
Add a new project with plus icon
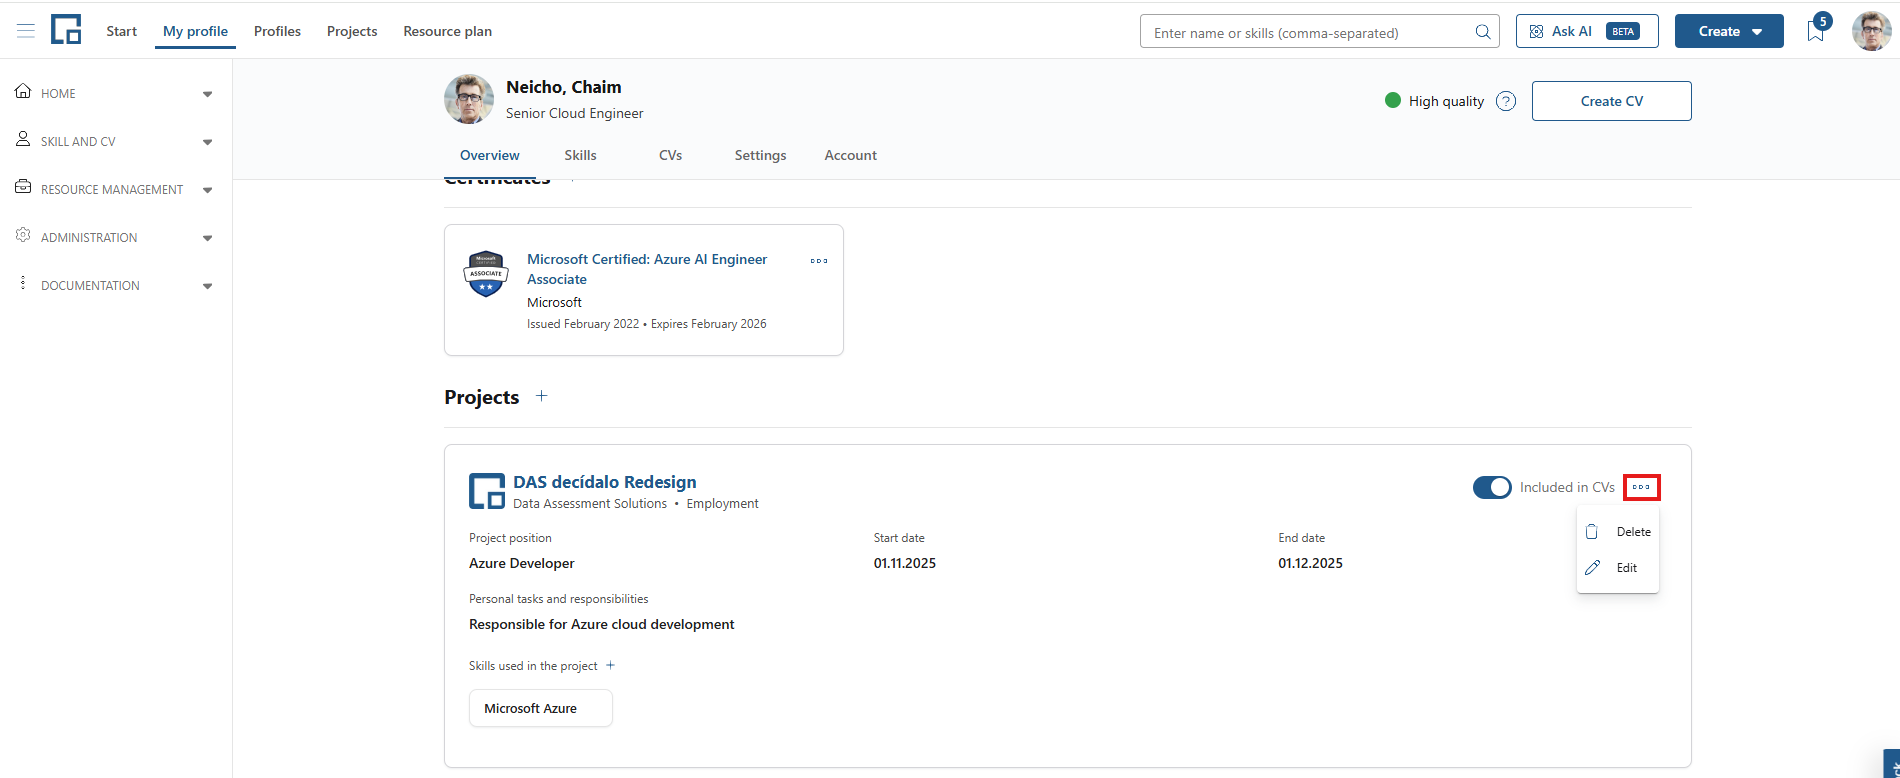[541, 396]
